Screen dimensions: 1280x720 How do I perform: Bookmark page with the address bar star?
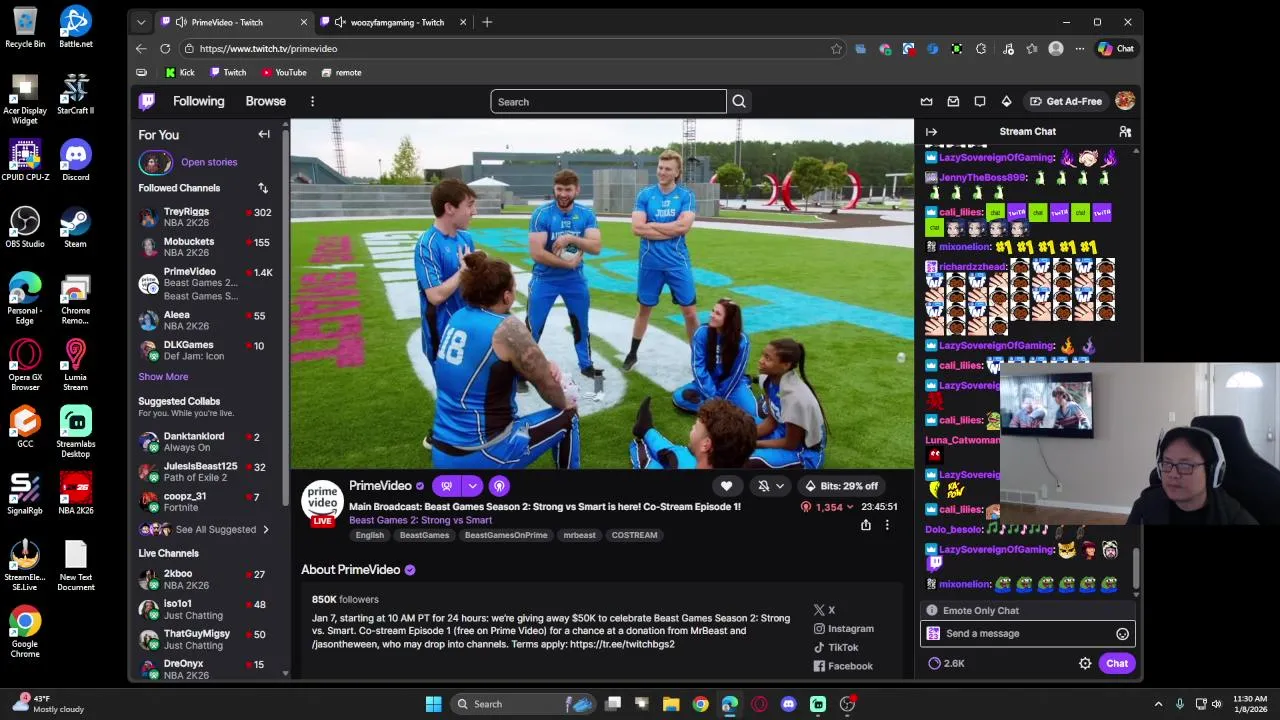pyautogui.click(x=836, y=48)
